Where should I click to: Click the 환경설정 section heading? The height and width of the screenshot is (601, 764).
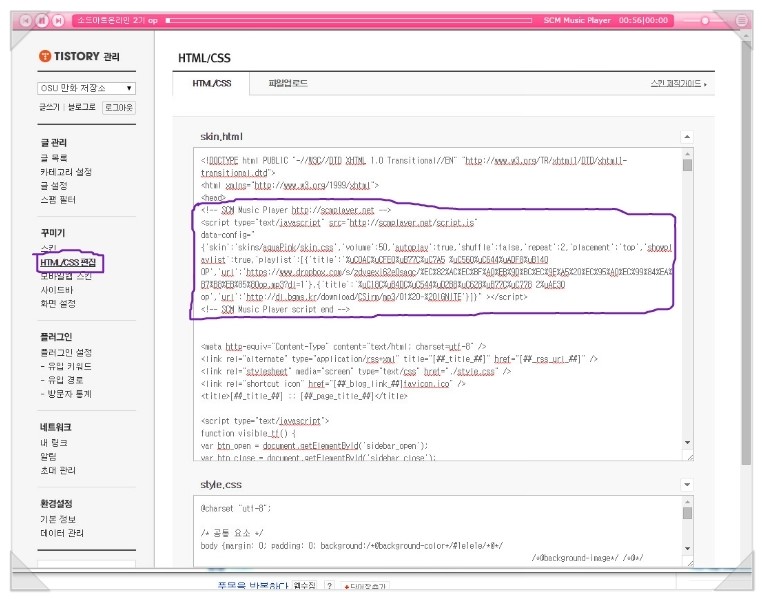point(56,504)
